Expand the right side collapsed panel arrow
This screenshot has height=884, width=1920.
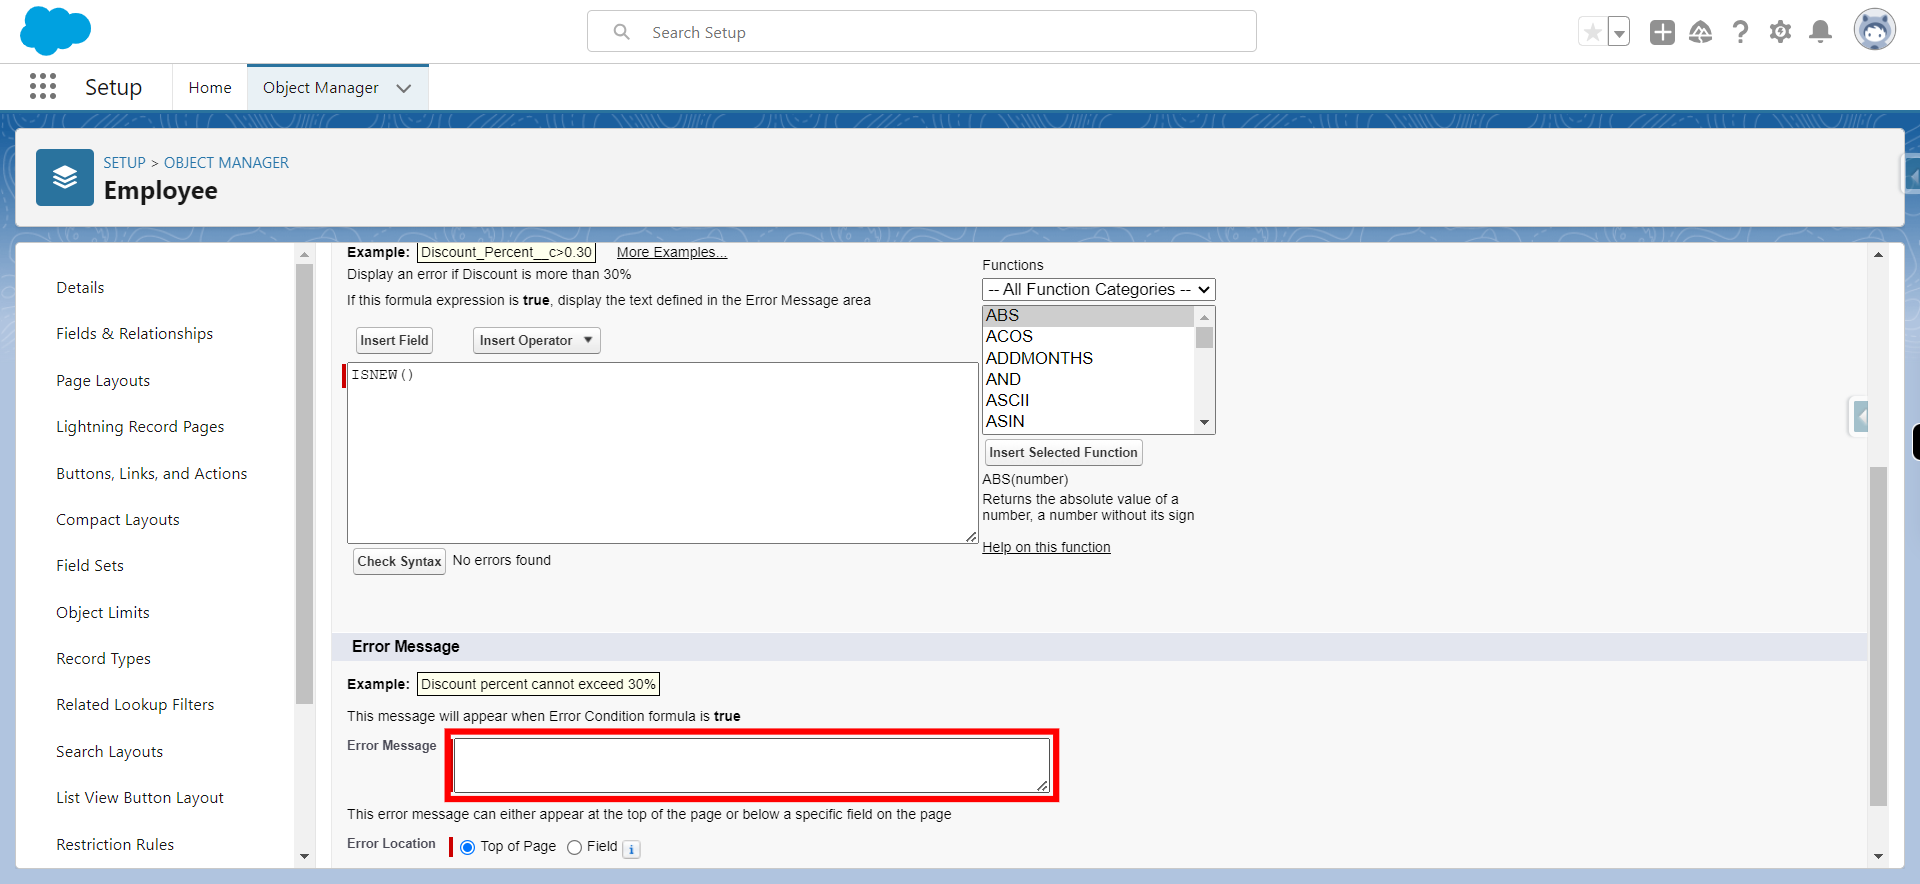[1859, 415]
